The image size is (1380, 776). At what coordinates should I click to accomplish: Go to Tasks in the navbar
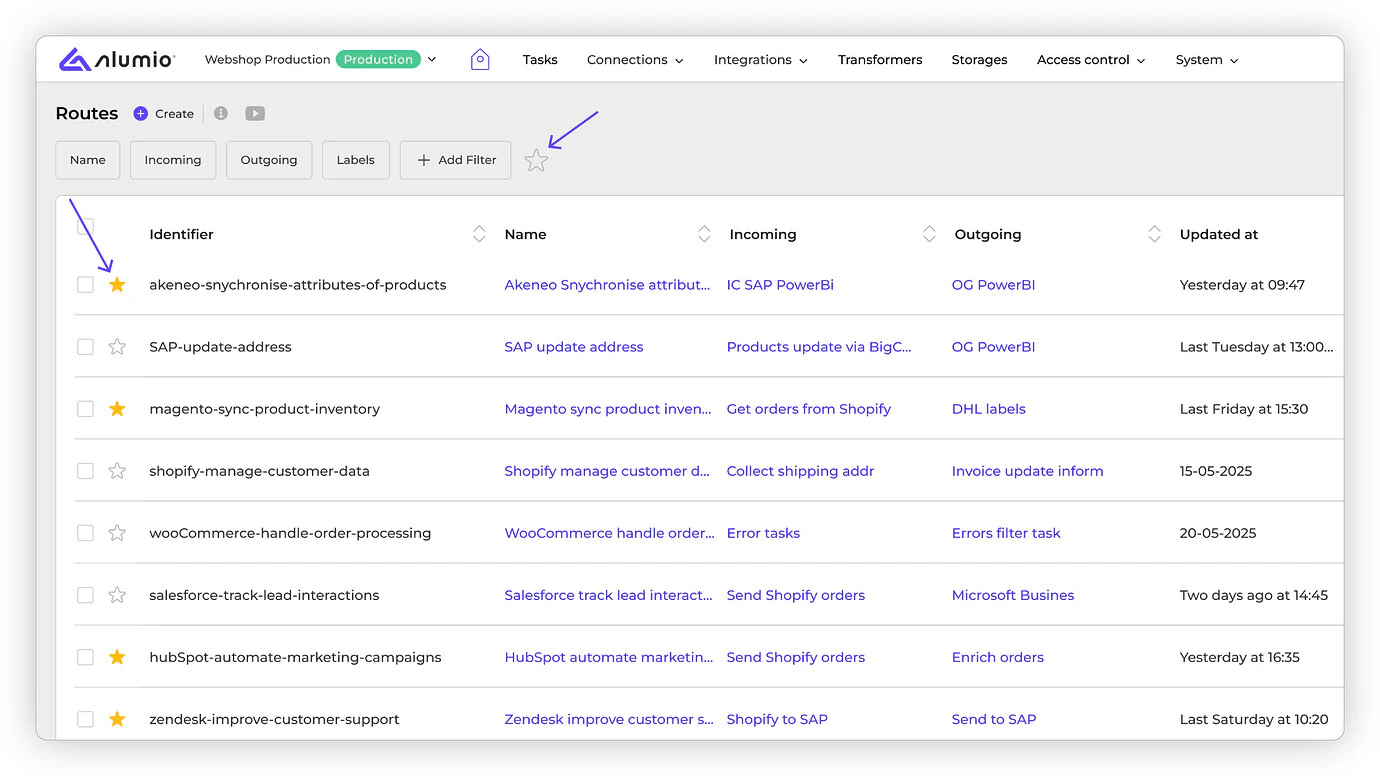(540, 60)
